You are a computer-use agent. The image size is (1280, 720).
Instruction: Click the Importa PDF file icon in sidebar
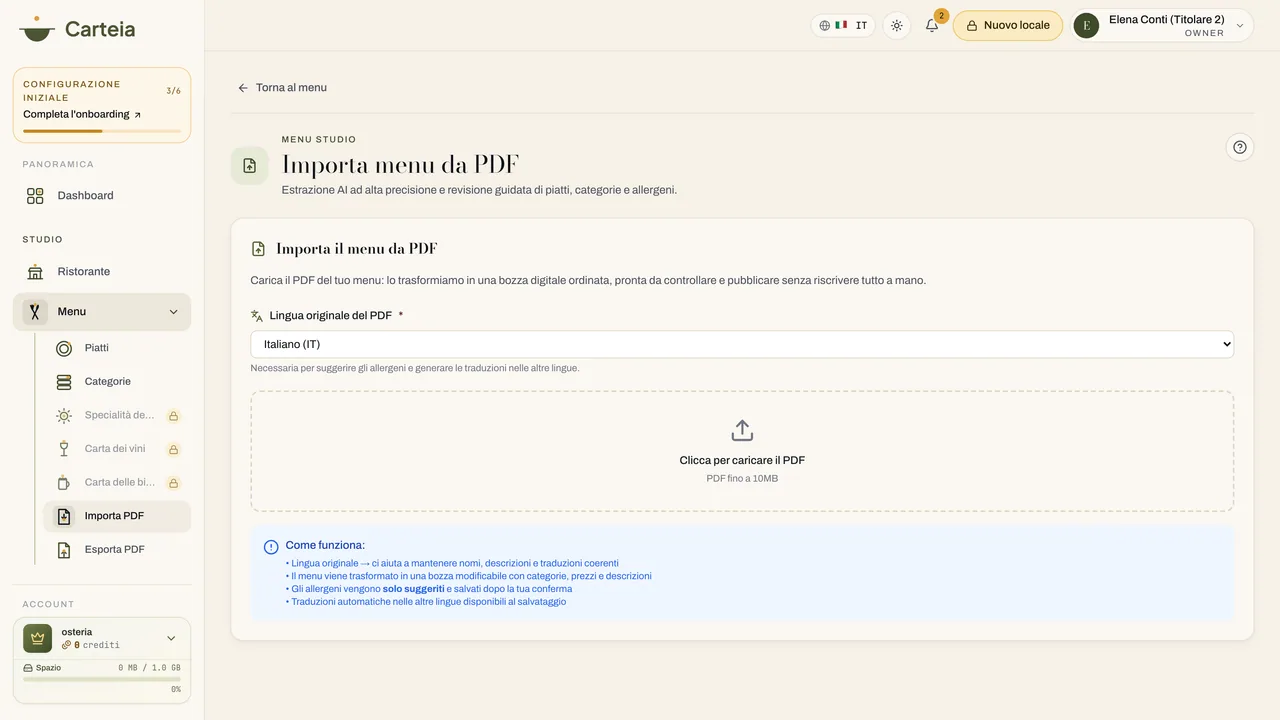64,516
